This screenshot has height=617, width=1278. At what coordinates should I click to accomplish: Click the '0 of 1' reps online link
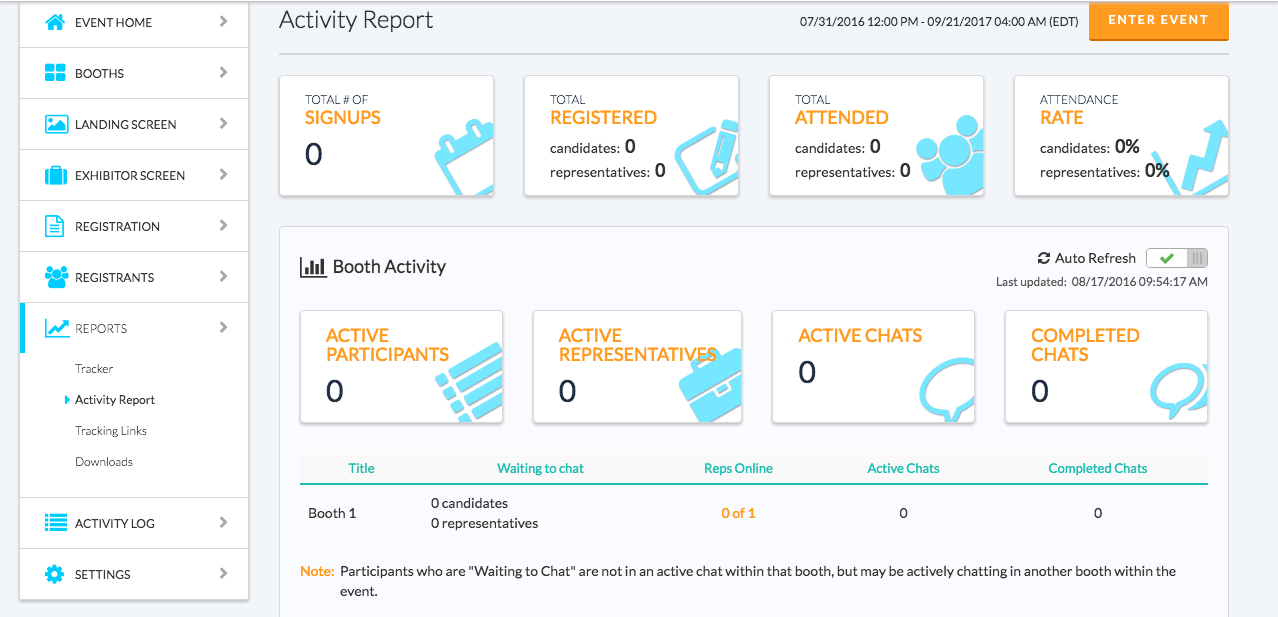click(x=738, y=513)
